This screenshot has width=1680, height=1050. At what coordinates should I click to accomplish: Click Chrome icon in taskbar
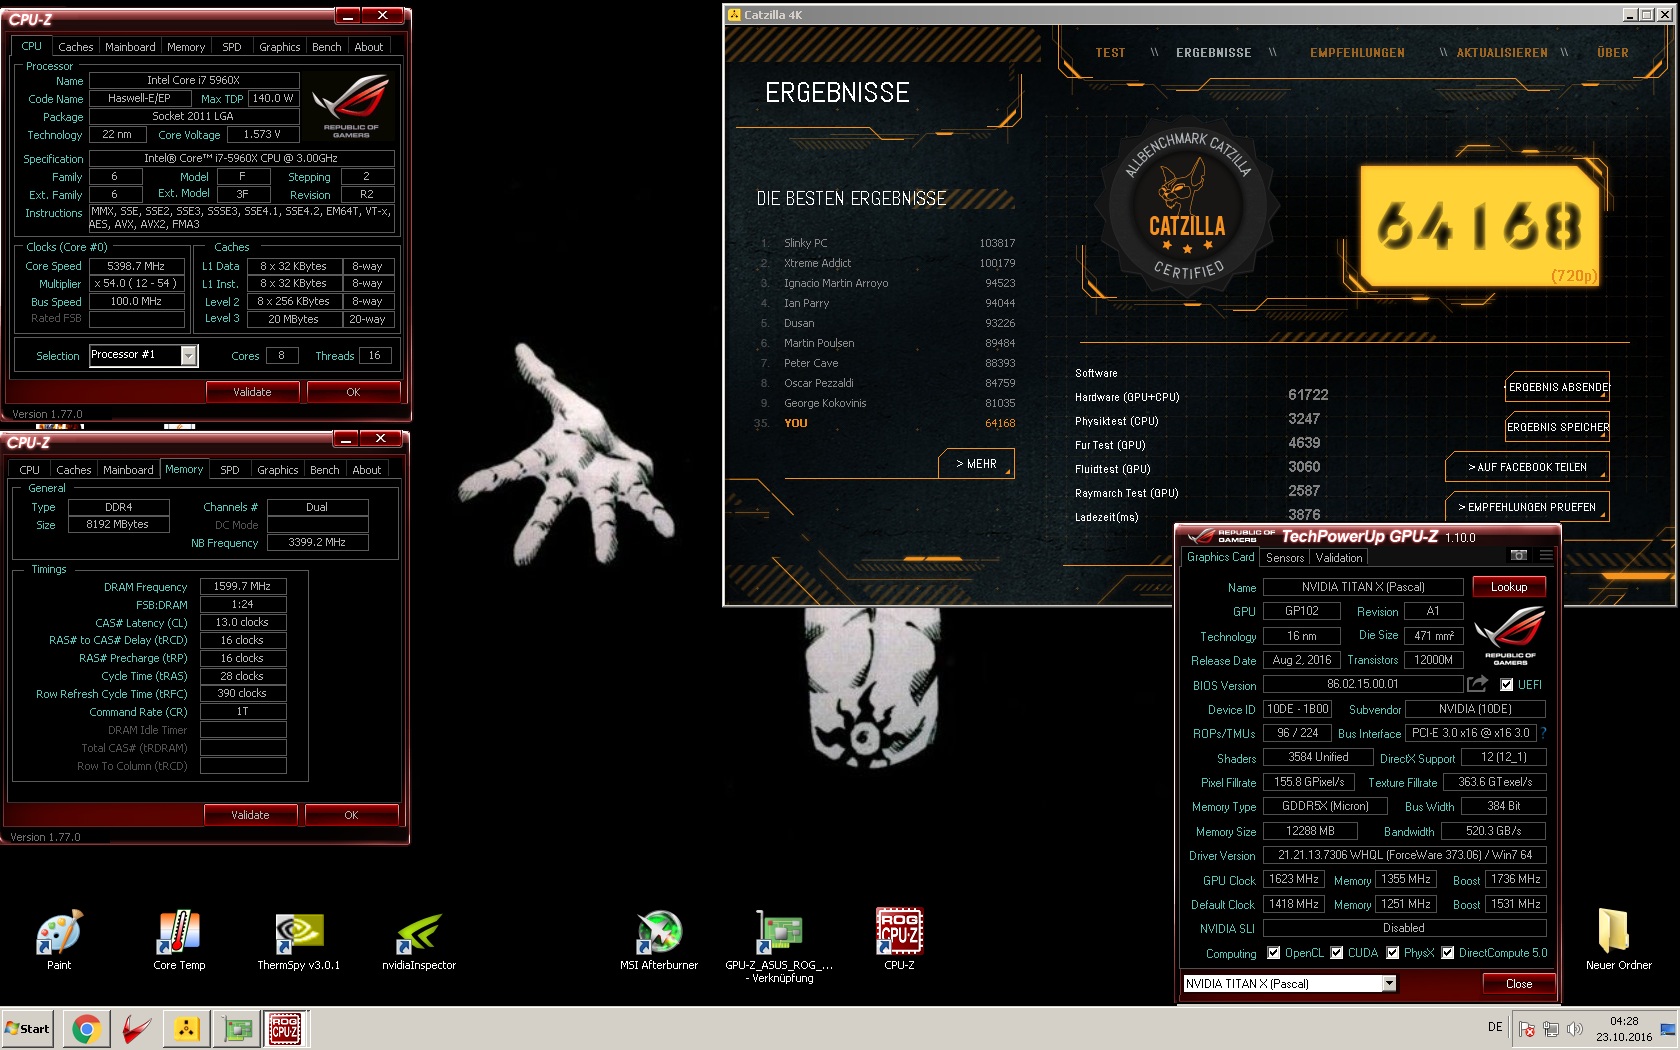click(86, 1028)
